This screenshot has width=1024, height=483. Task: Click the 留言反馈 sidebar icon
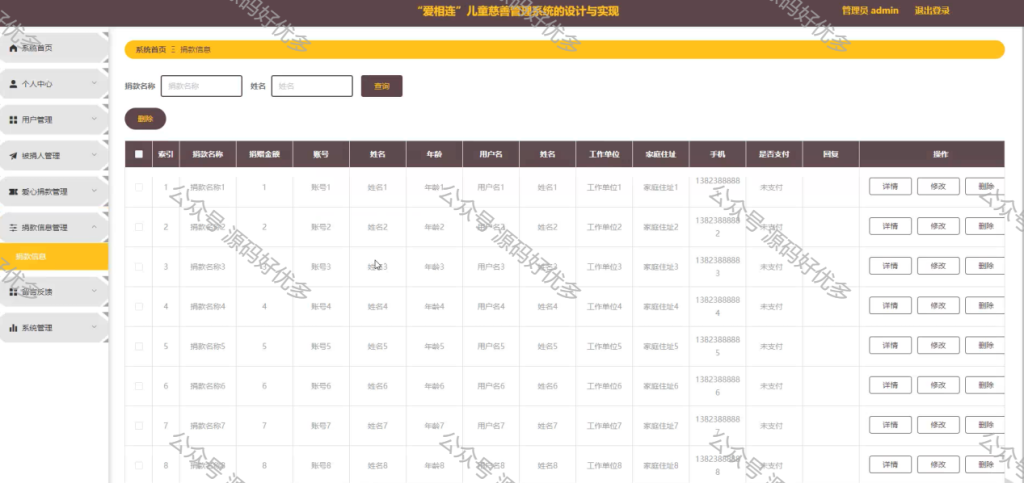coord(13,292)
